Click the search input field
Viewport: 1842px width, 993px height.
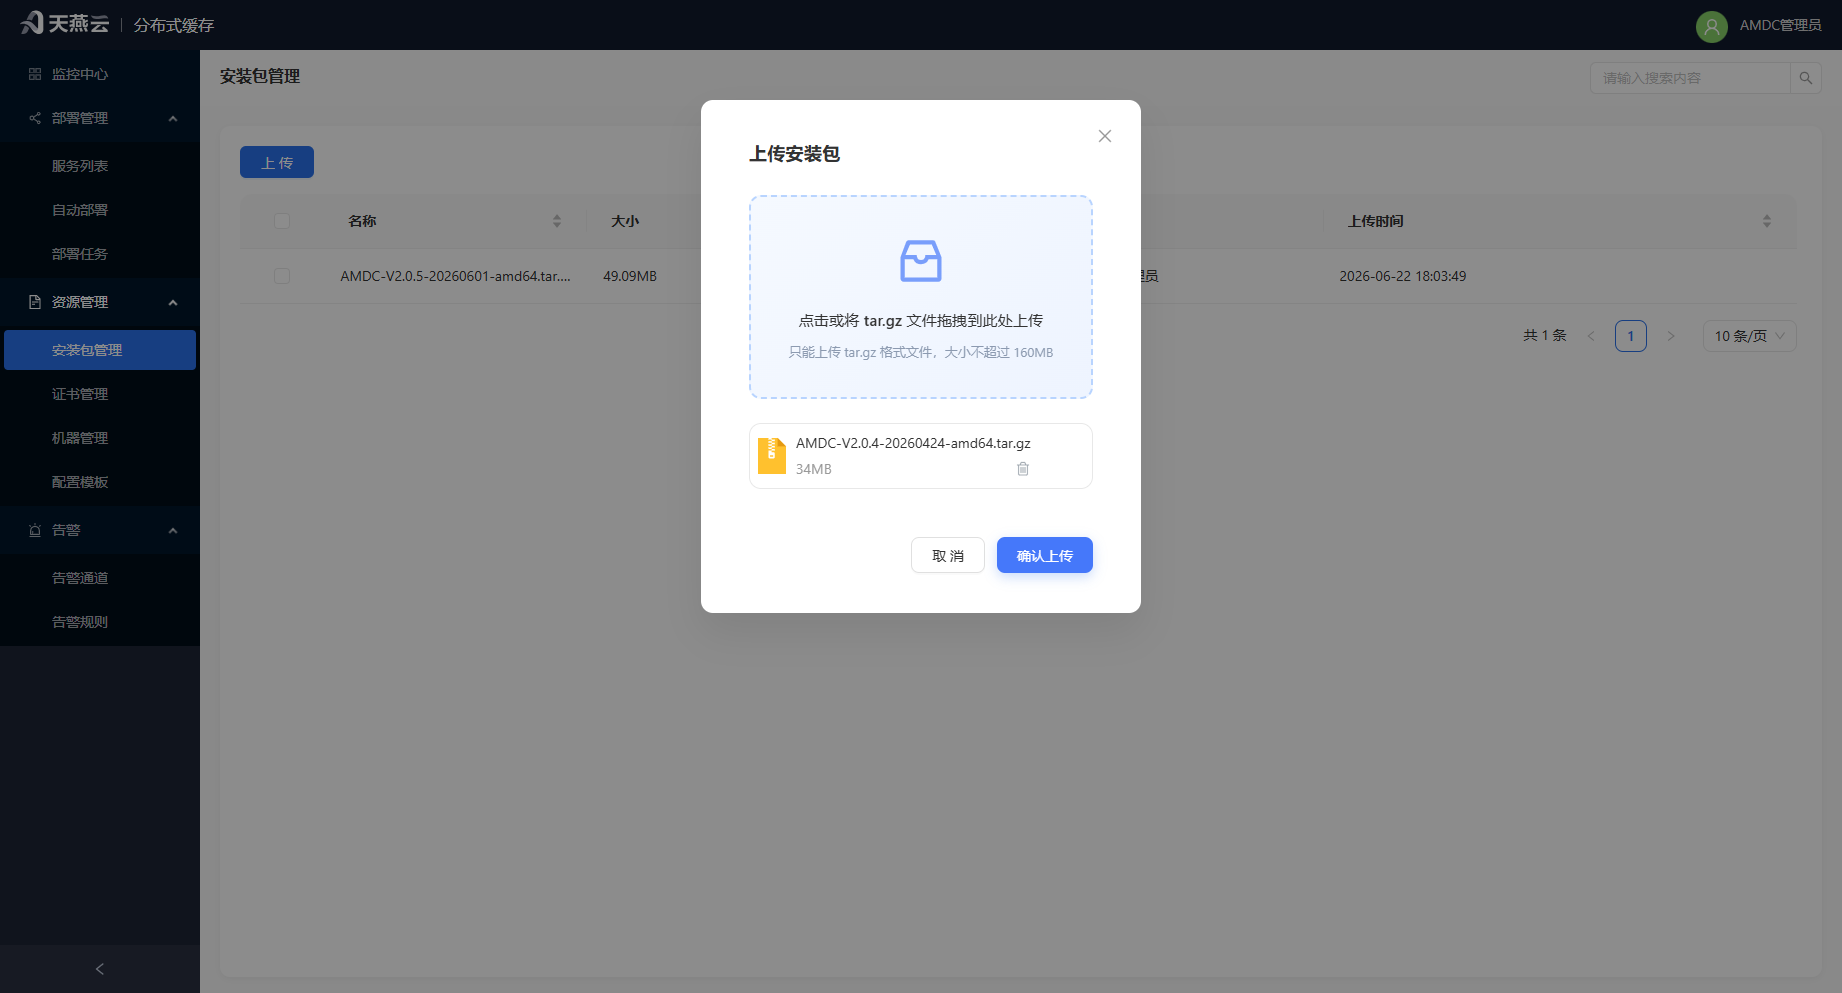coord(1690,78)
